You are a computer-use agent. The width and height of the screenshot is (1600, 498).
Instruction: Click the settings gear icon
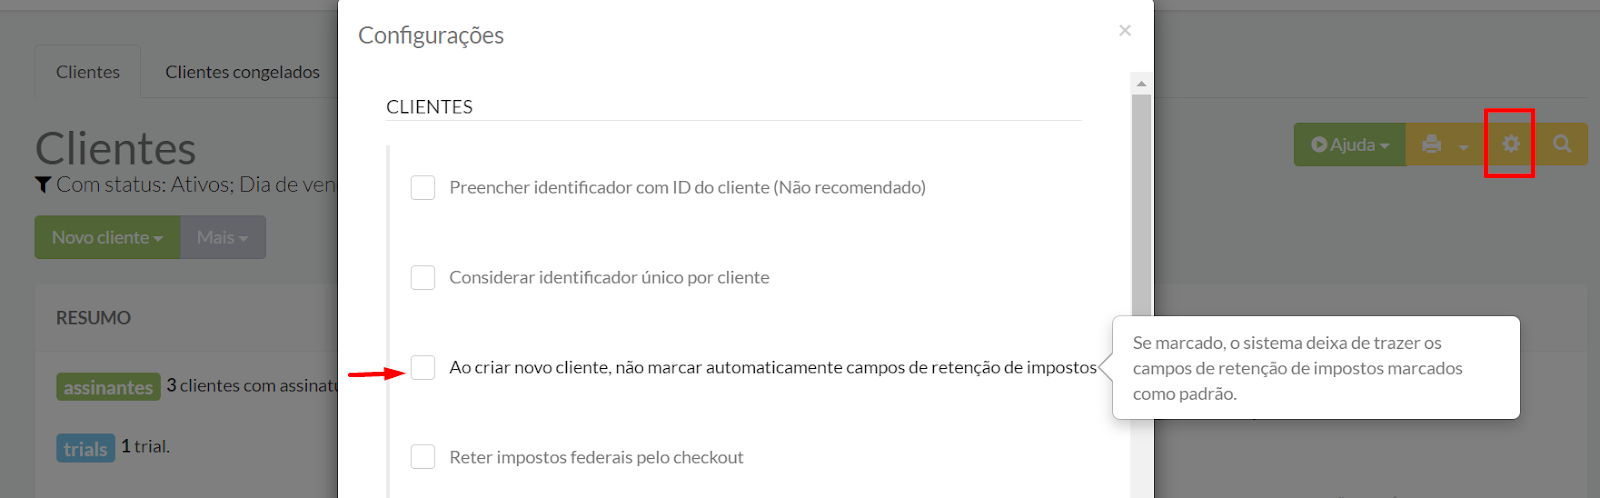tap(1510, 144)
